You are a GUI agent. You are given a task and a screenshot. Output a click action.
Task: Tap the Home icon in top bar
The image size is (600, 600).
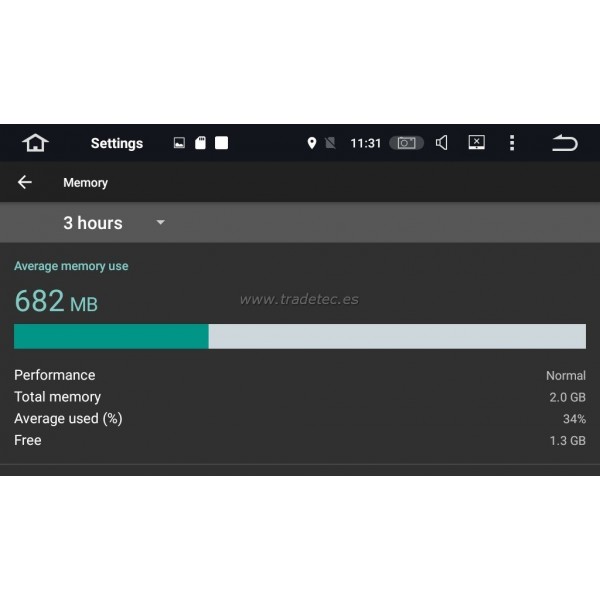pyautogui.click(x=36, y=143)
